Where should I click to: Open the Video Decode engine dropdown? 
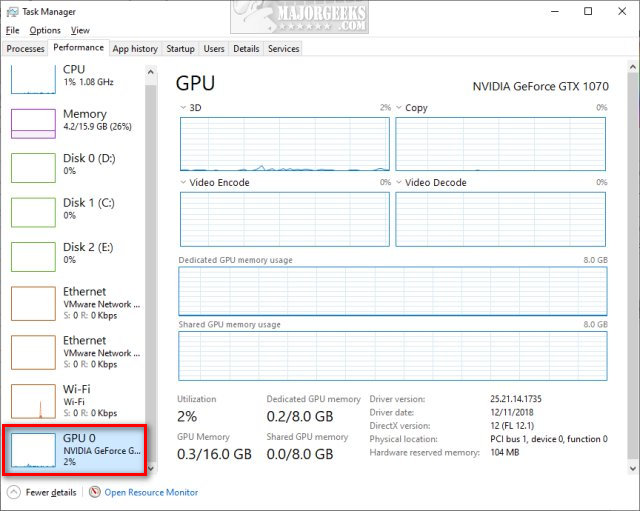[399, 183]
